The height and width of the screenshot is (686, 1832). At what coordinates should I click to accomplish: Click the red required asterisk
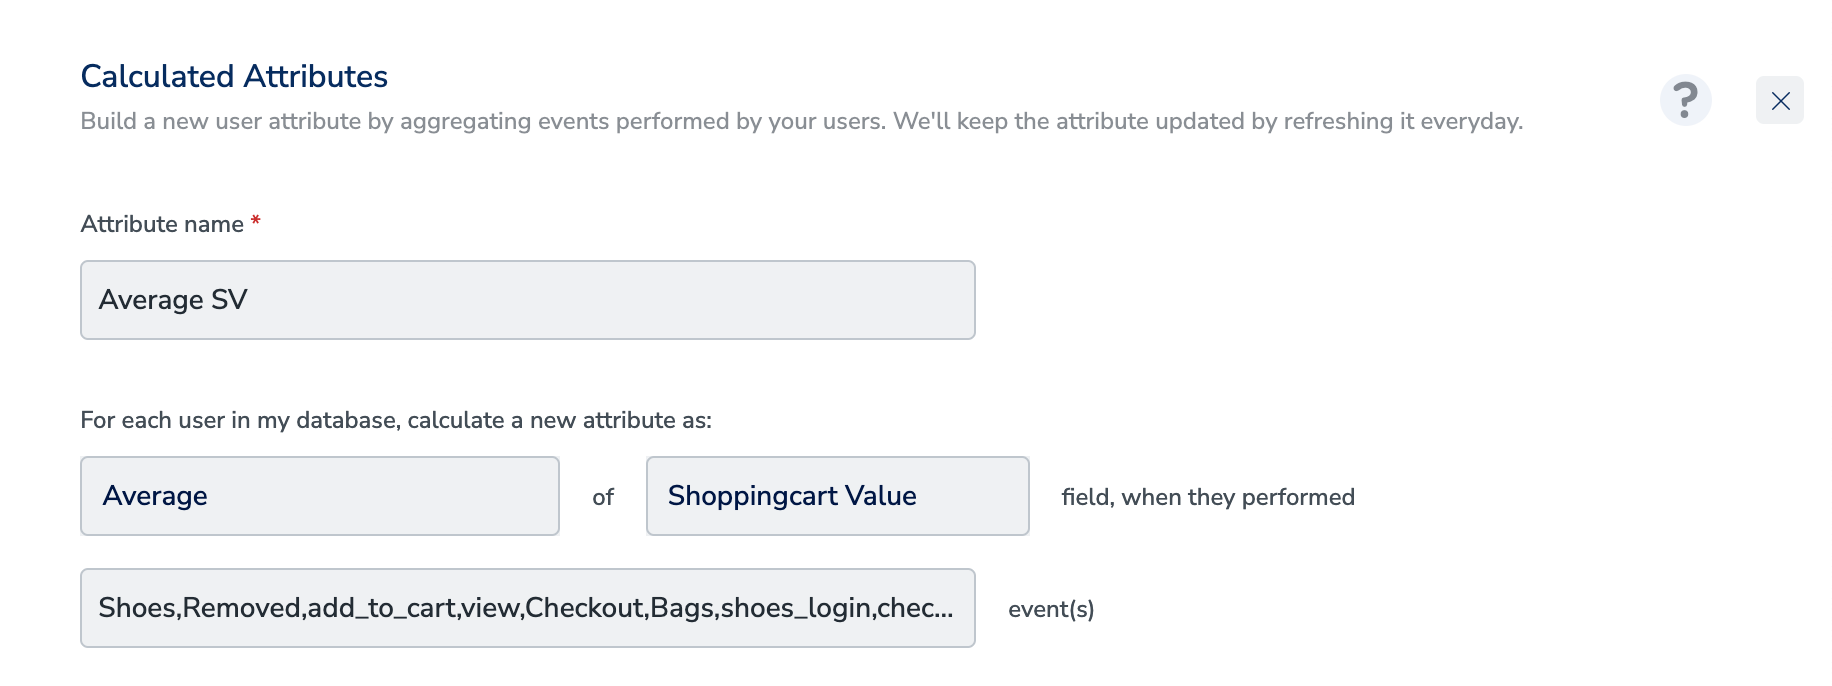coord(256,221)
